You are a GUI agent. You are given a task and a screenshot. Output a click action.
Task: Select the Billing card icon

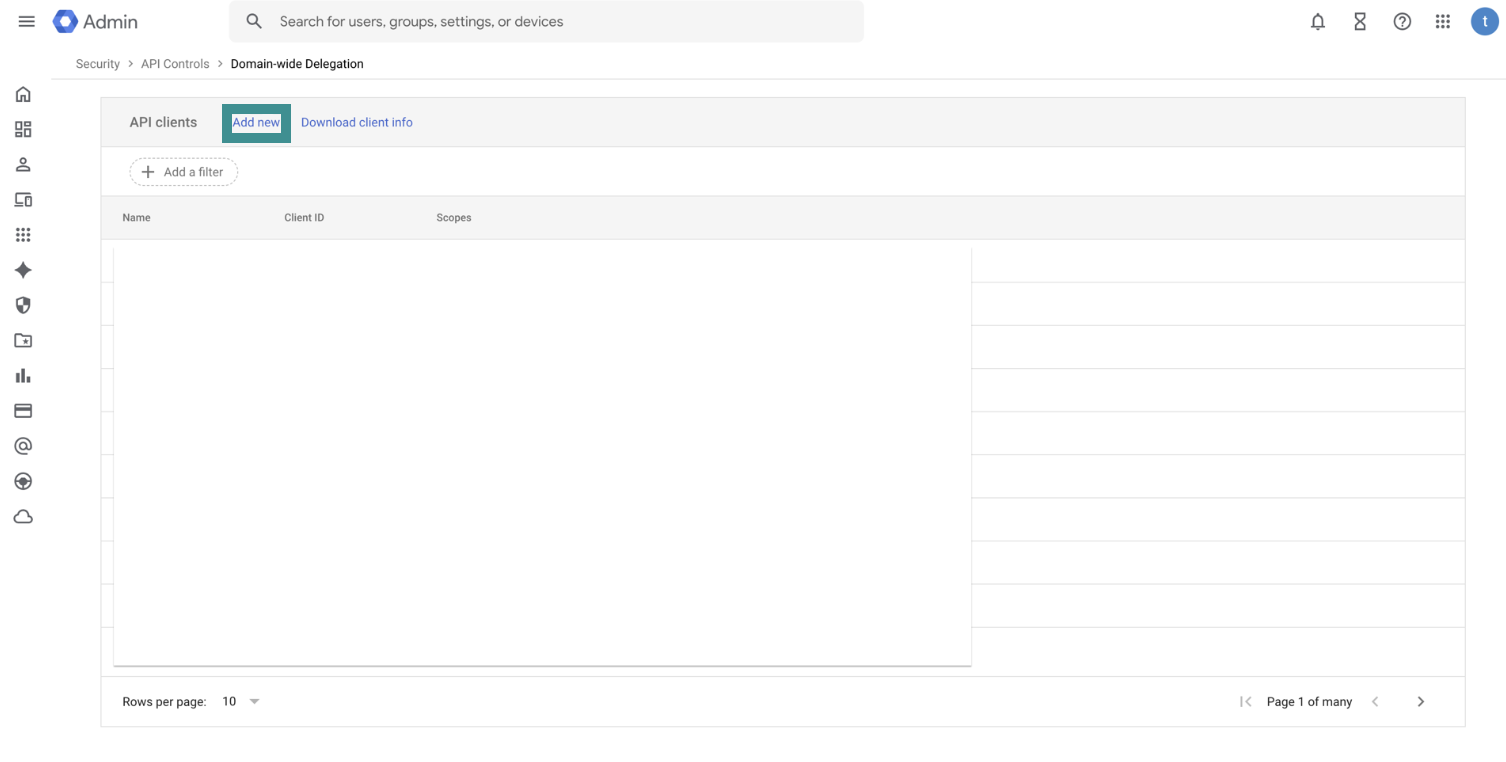[x=23, y=410]
